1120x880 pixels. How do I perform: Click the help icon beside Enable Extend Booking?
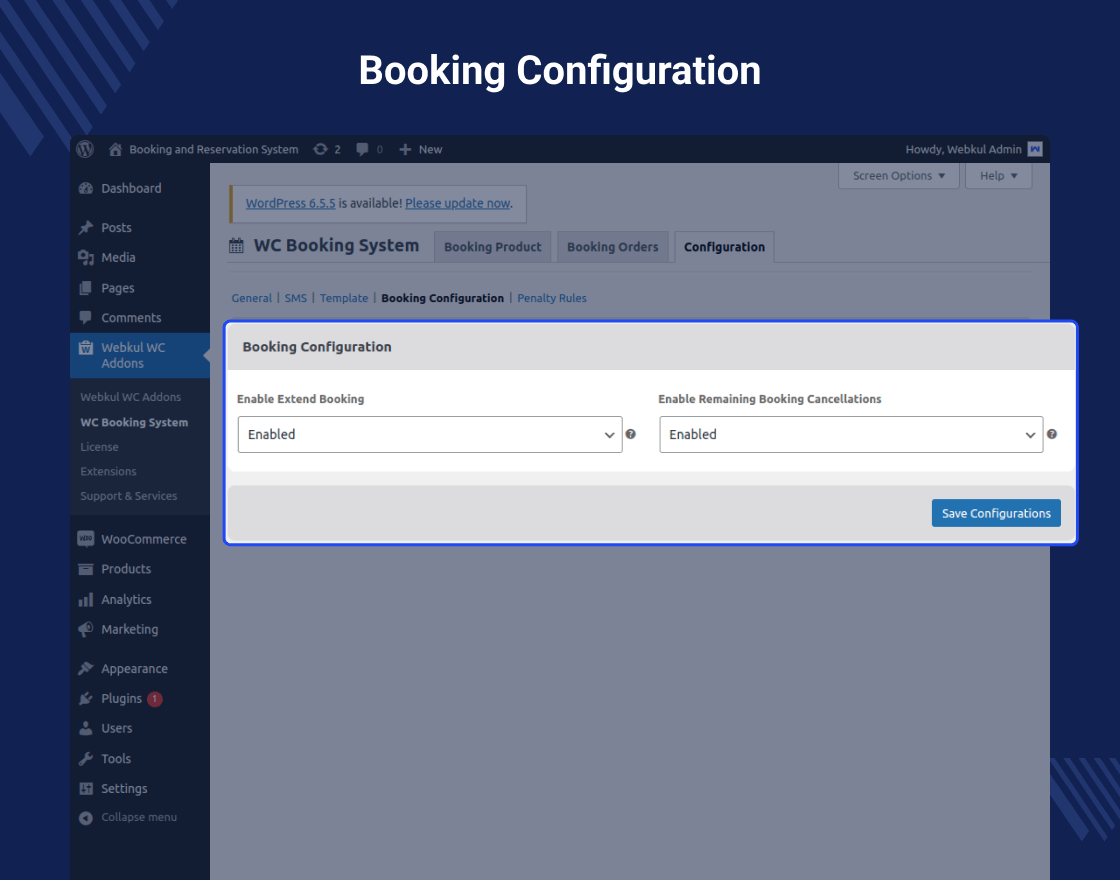pyautogui.click(x=631, y=434)
